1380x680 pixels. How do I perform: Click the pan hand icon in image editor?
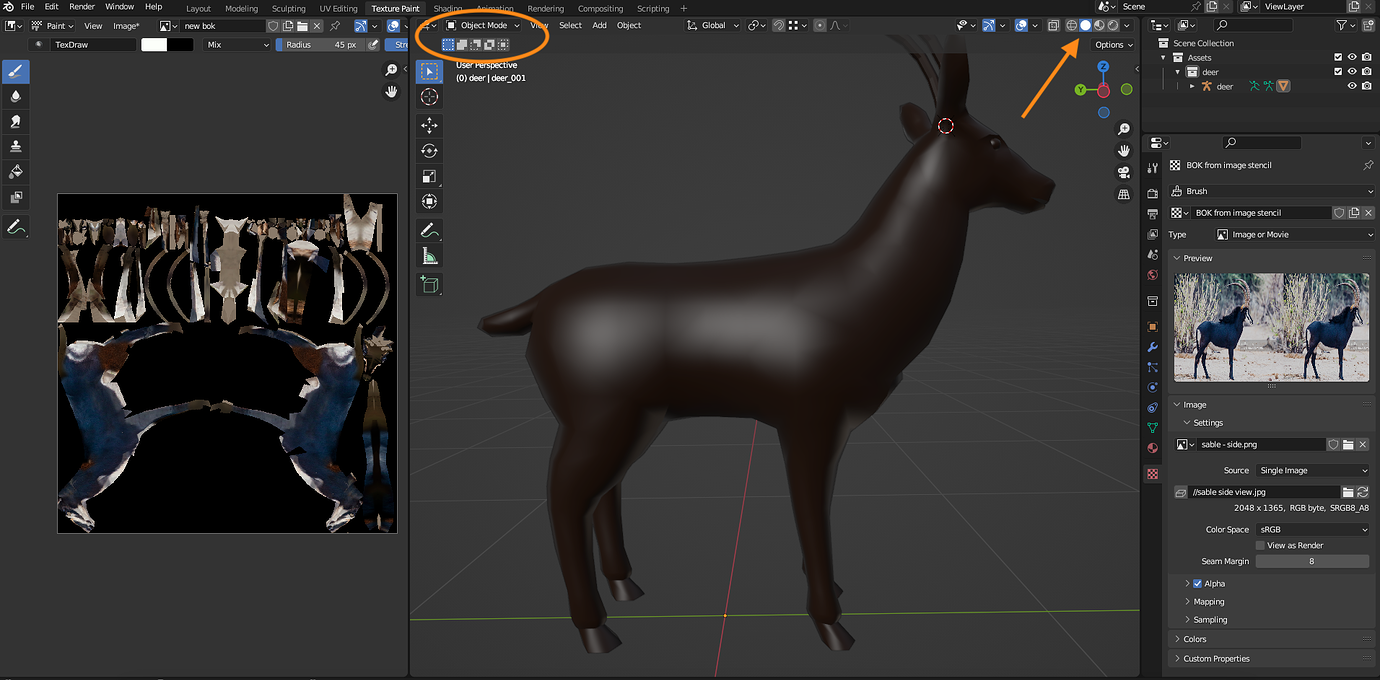pyautogui.click(x=392, y=92)
